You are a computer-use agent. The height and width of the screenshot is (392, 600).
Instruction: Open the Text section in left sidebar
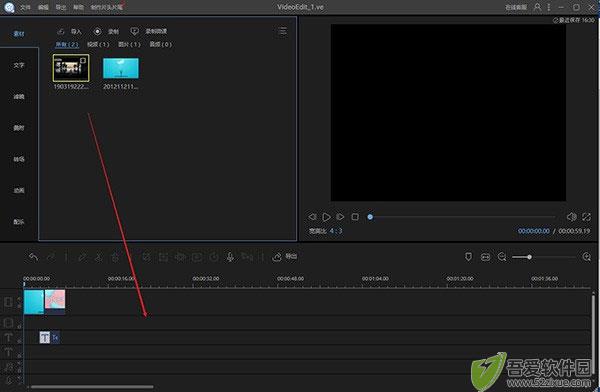[x=19, y=65]
